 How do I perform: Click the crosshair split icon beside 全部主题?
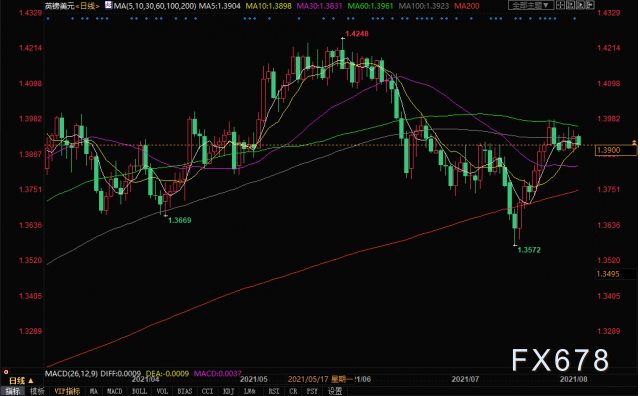tap(561, 5)
